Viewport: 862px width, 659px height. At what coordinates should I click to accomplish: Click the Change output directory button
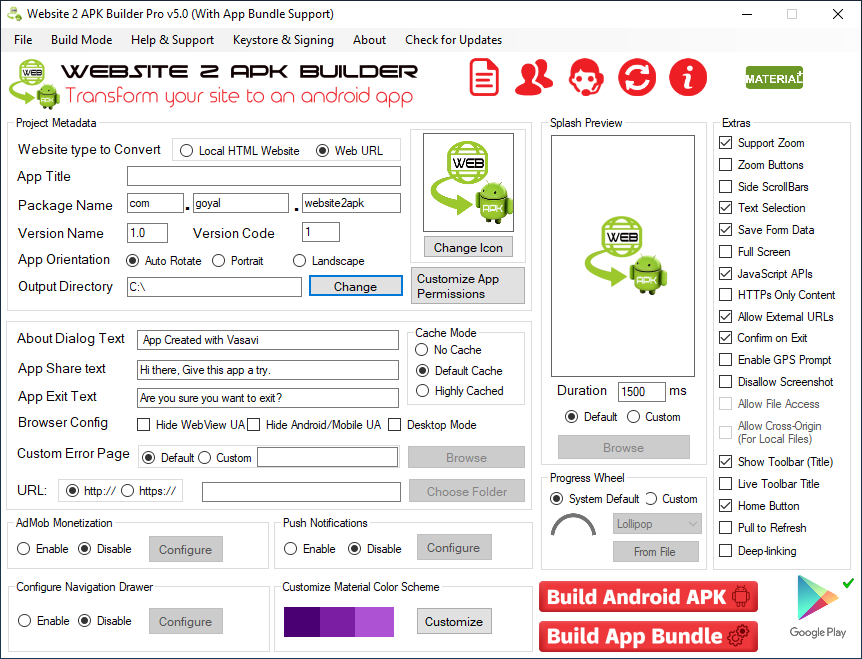click(356, 286)
